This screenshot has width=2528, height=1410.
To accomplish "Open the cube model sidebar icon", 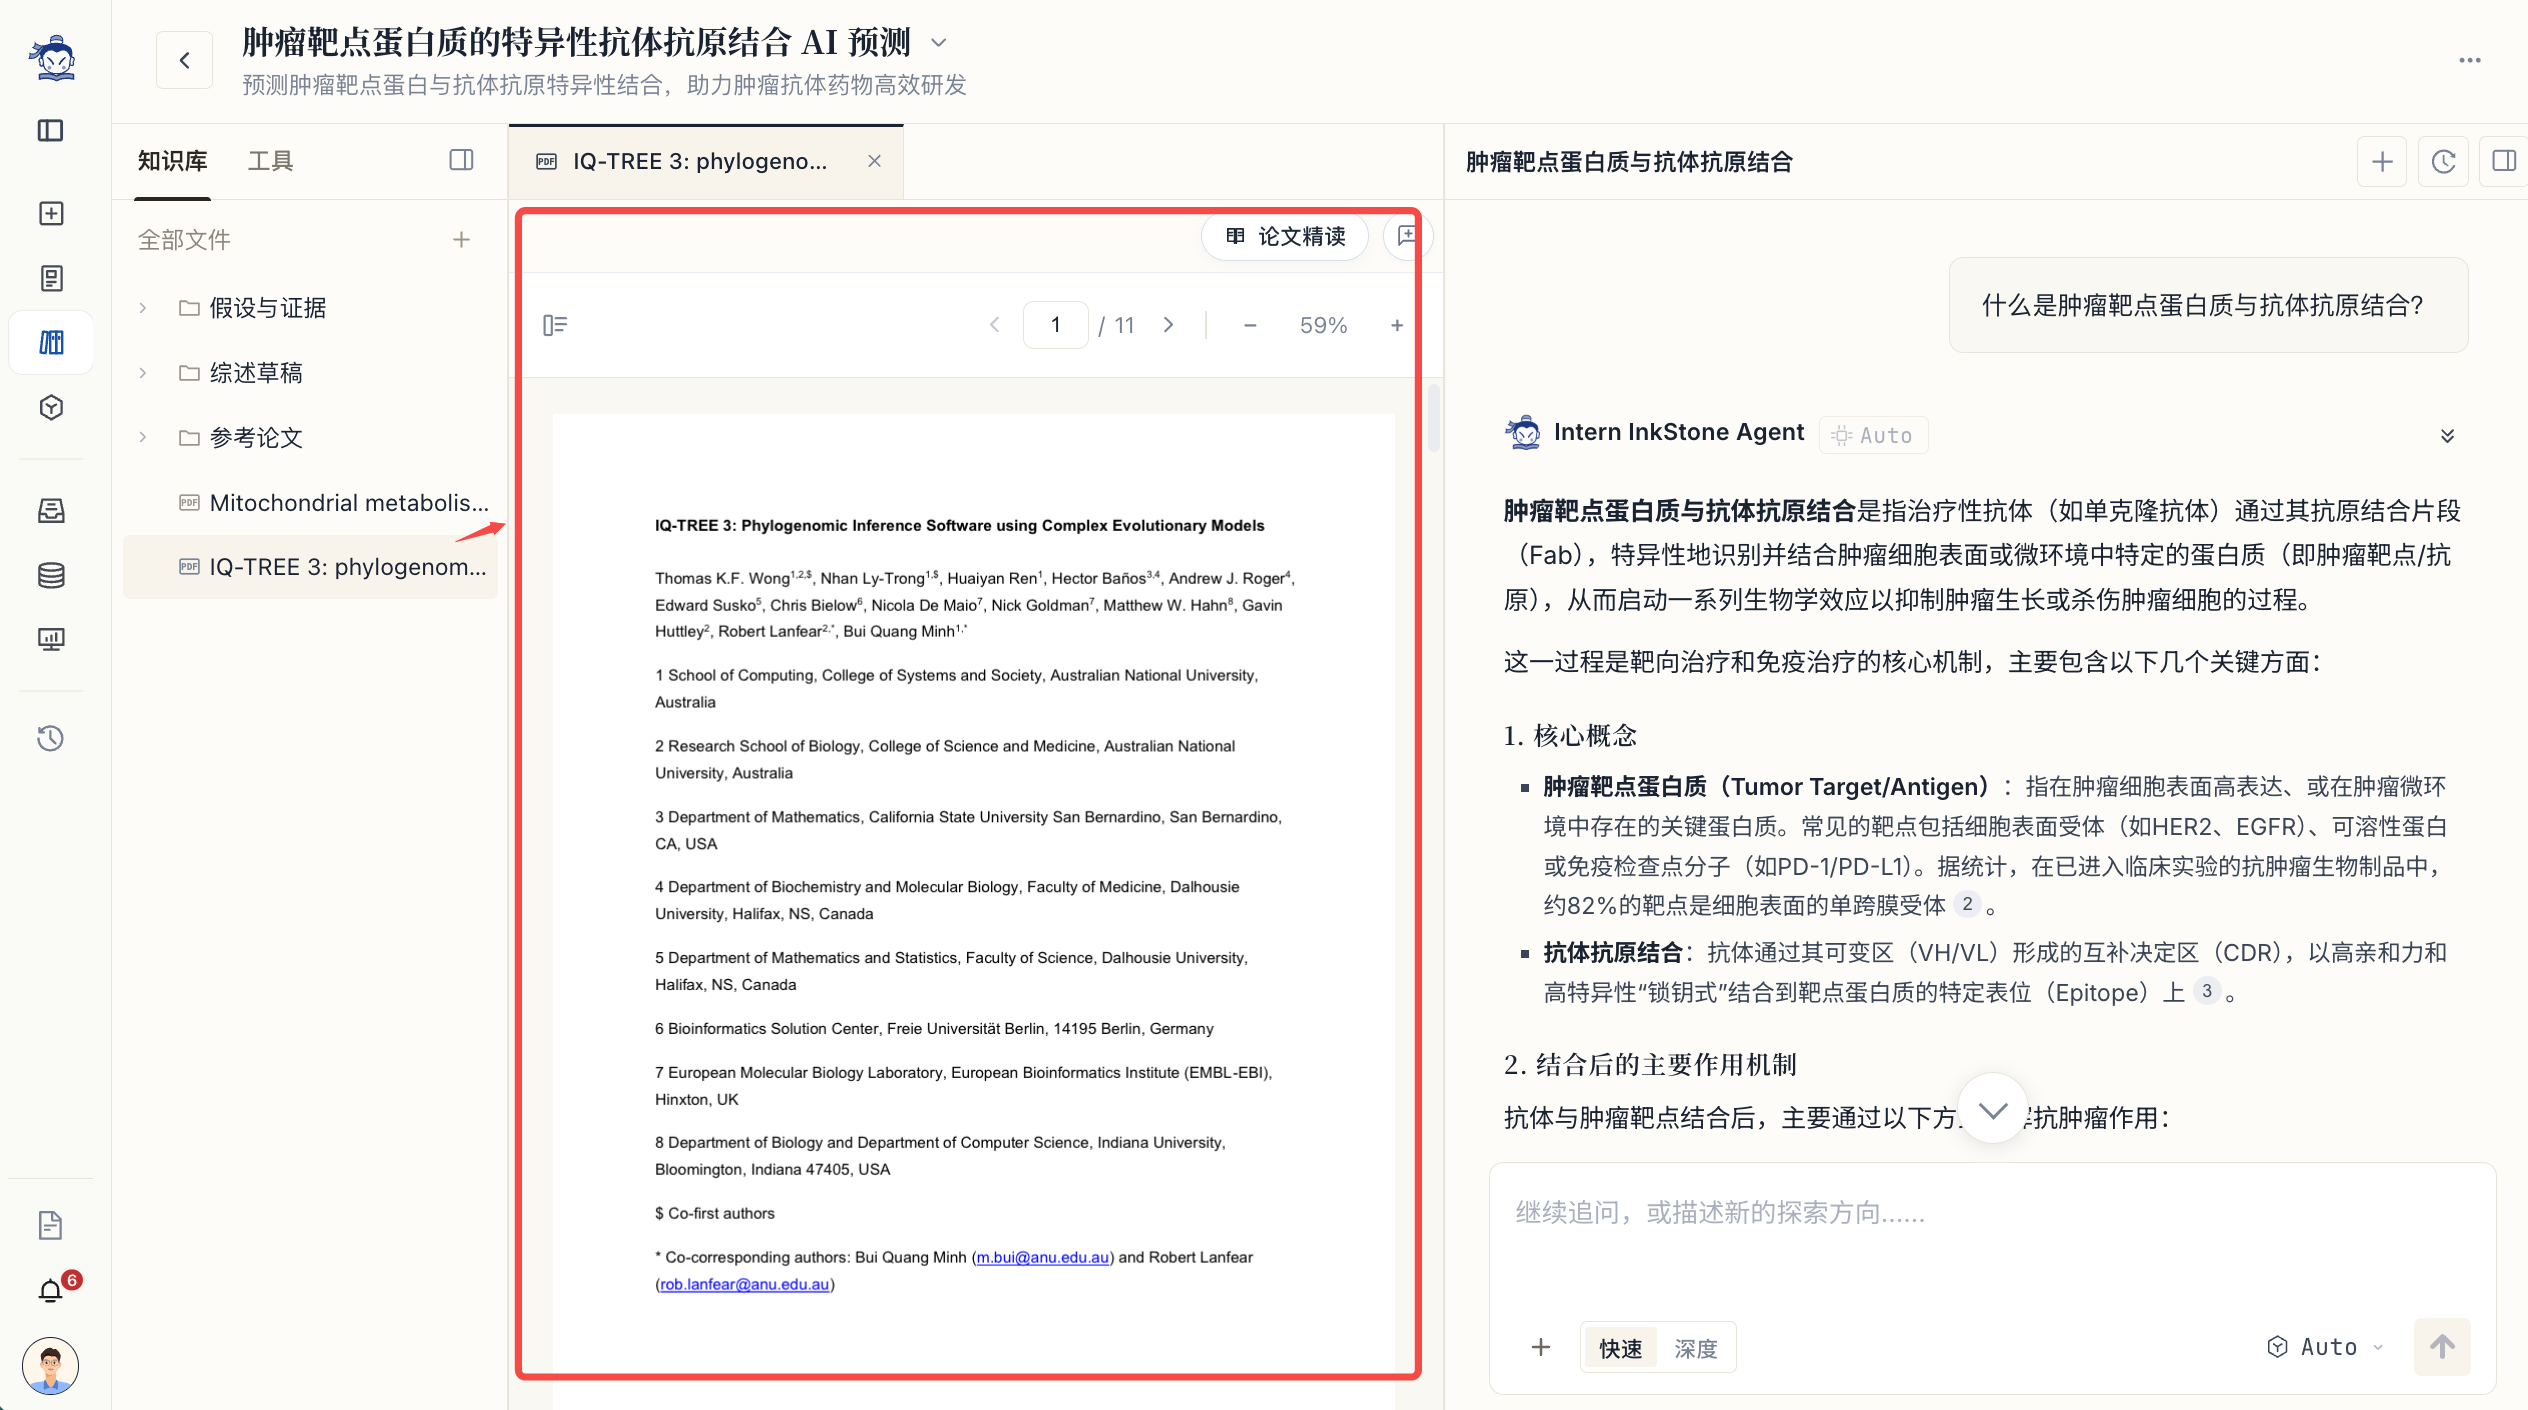I will (x=51, y=408).
